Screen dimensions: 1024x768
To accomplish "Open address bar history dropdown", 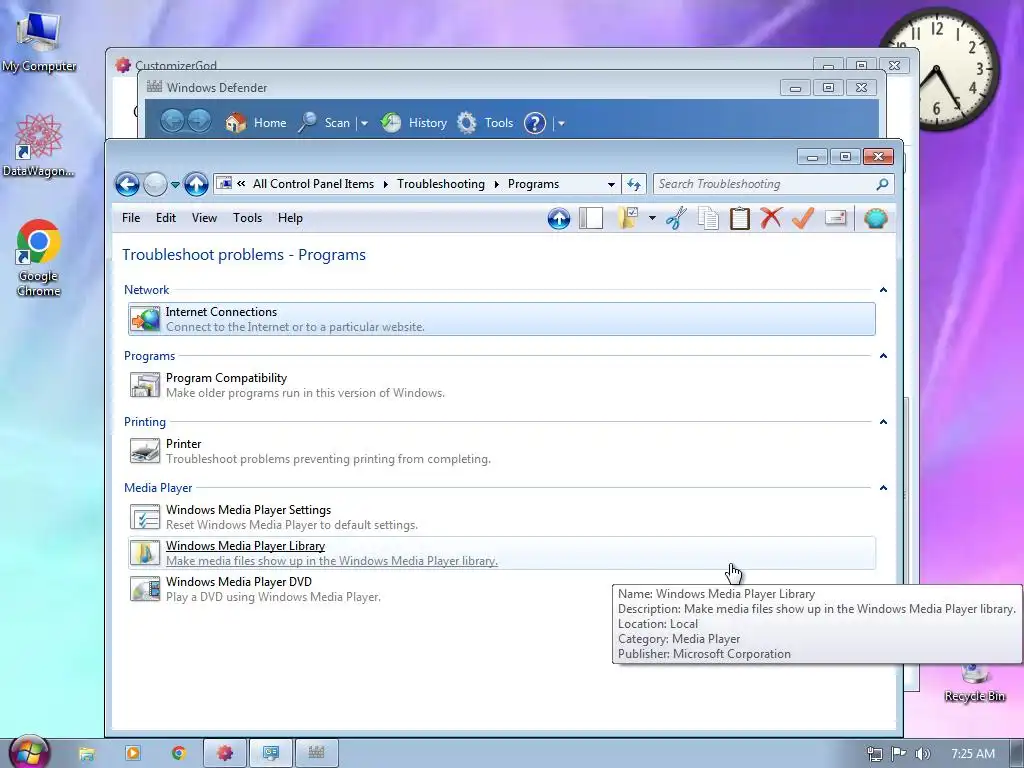I will coord(611,185).
